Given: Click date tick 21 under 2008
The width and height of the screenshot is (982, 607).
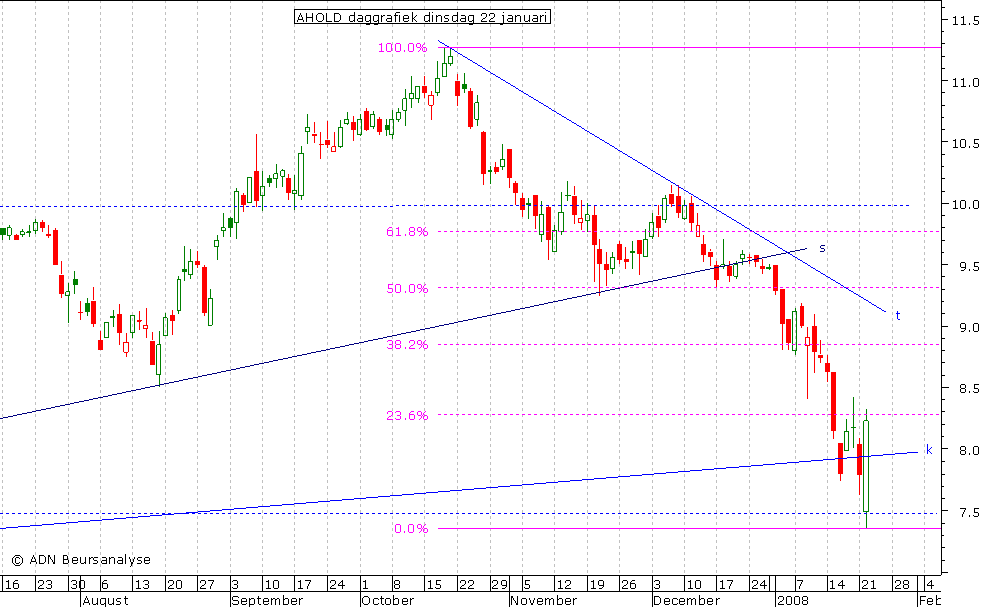Looking at the screenshot, I should [x=868, y=585].
